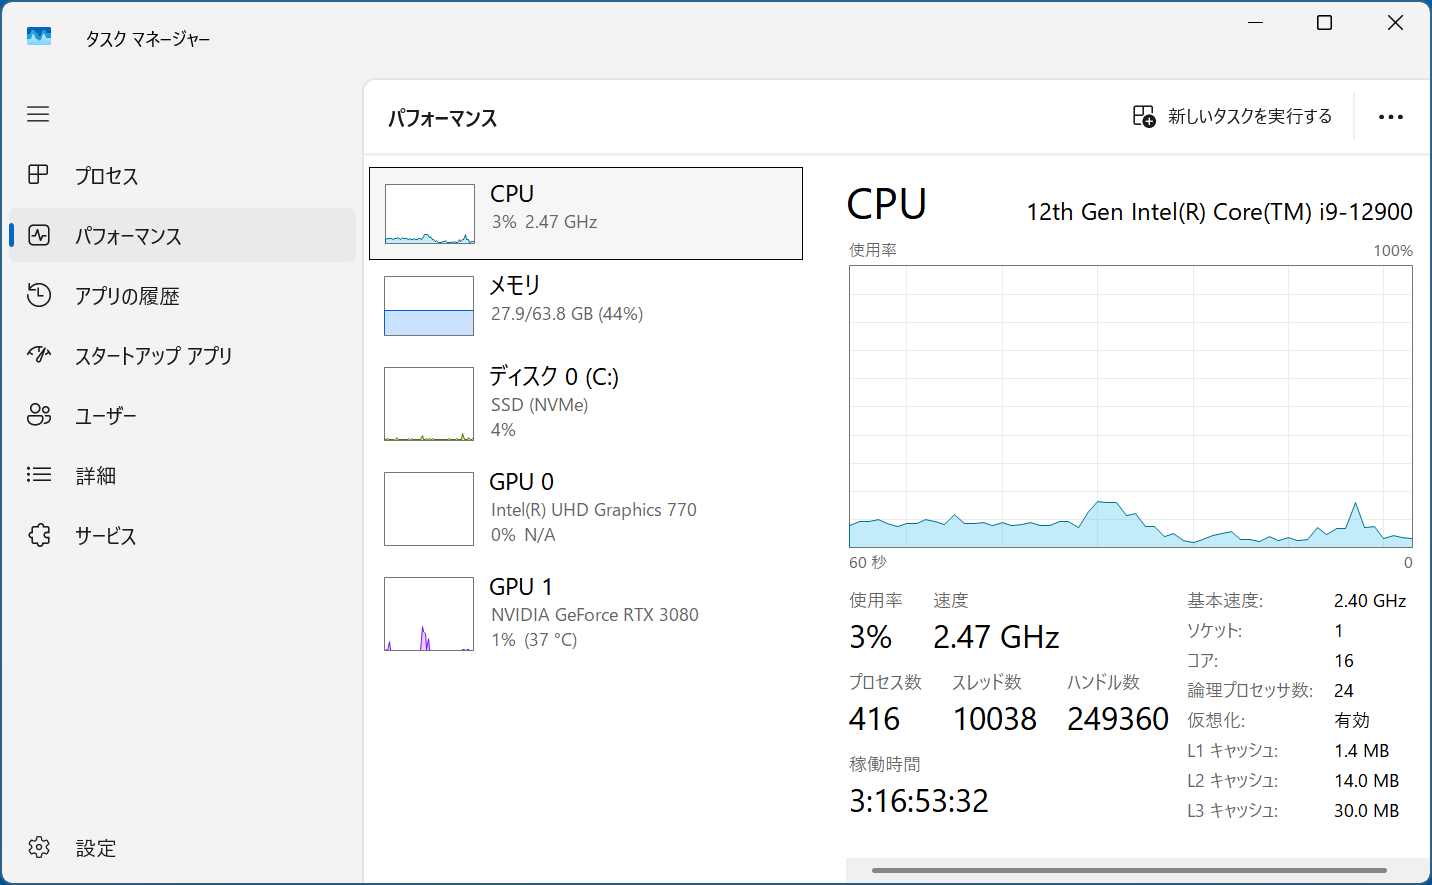Click the horizontal scrollbar below CPU details
The image size is (1432, 885).
[1129, 870]
